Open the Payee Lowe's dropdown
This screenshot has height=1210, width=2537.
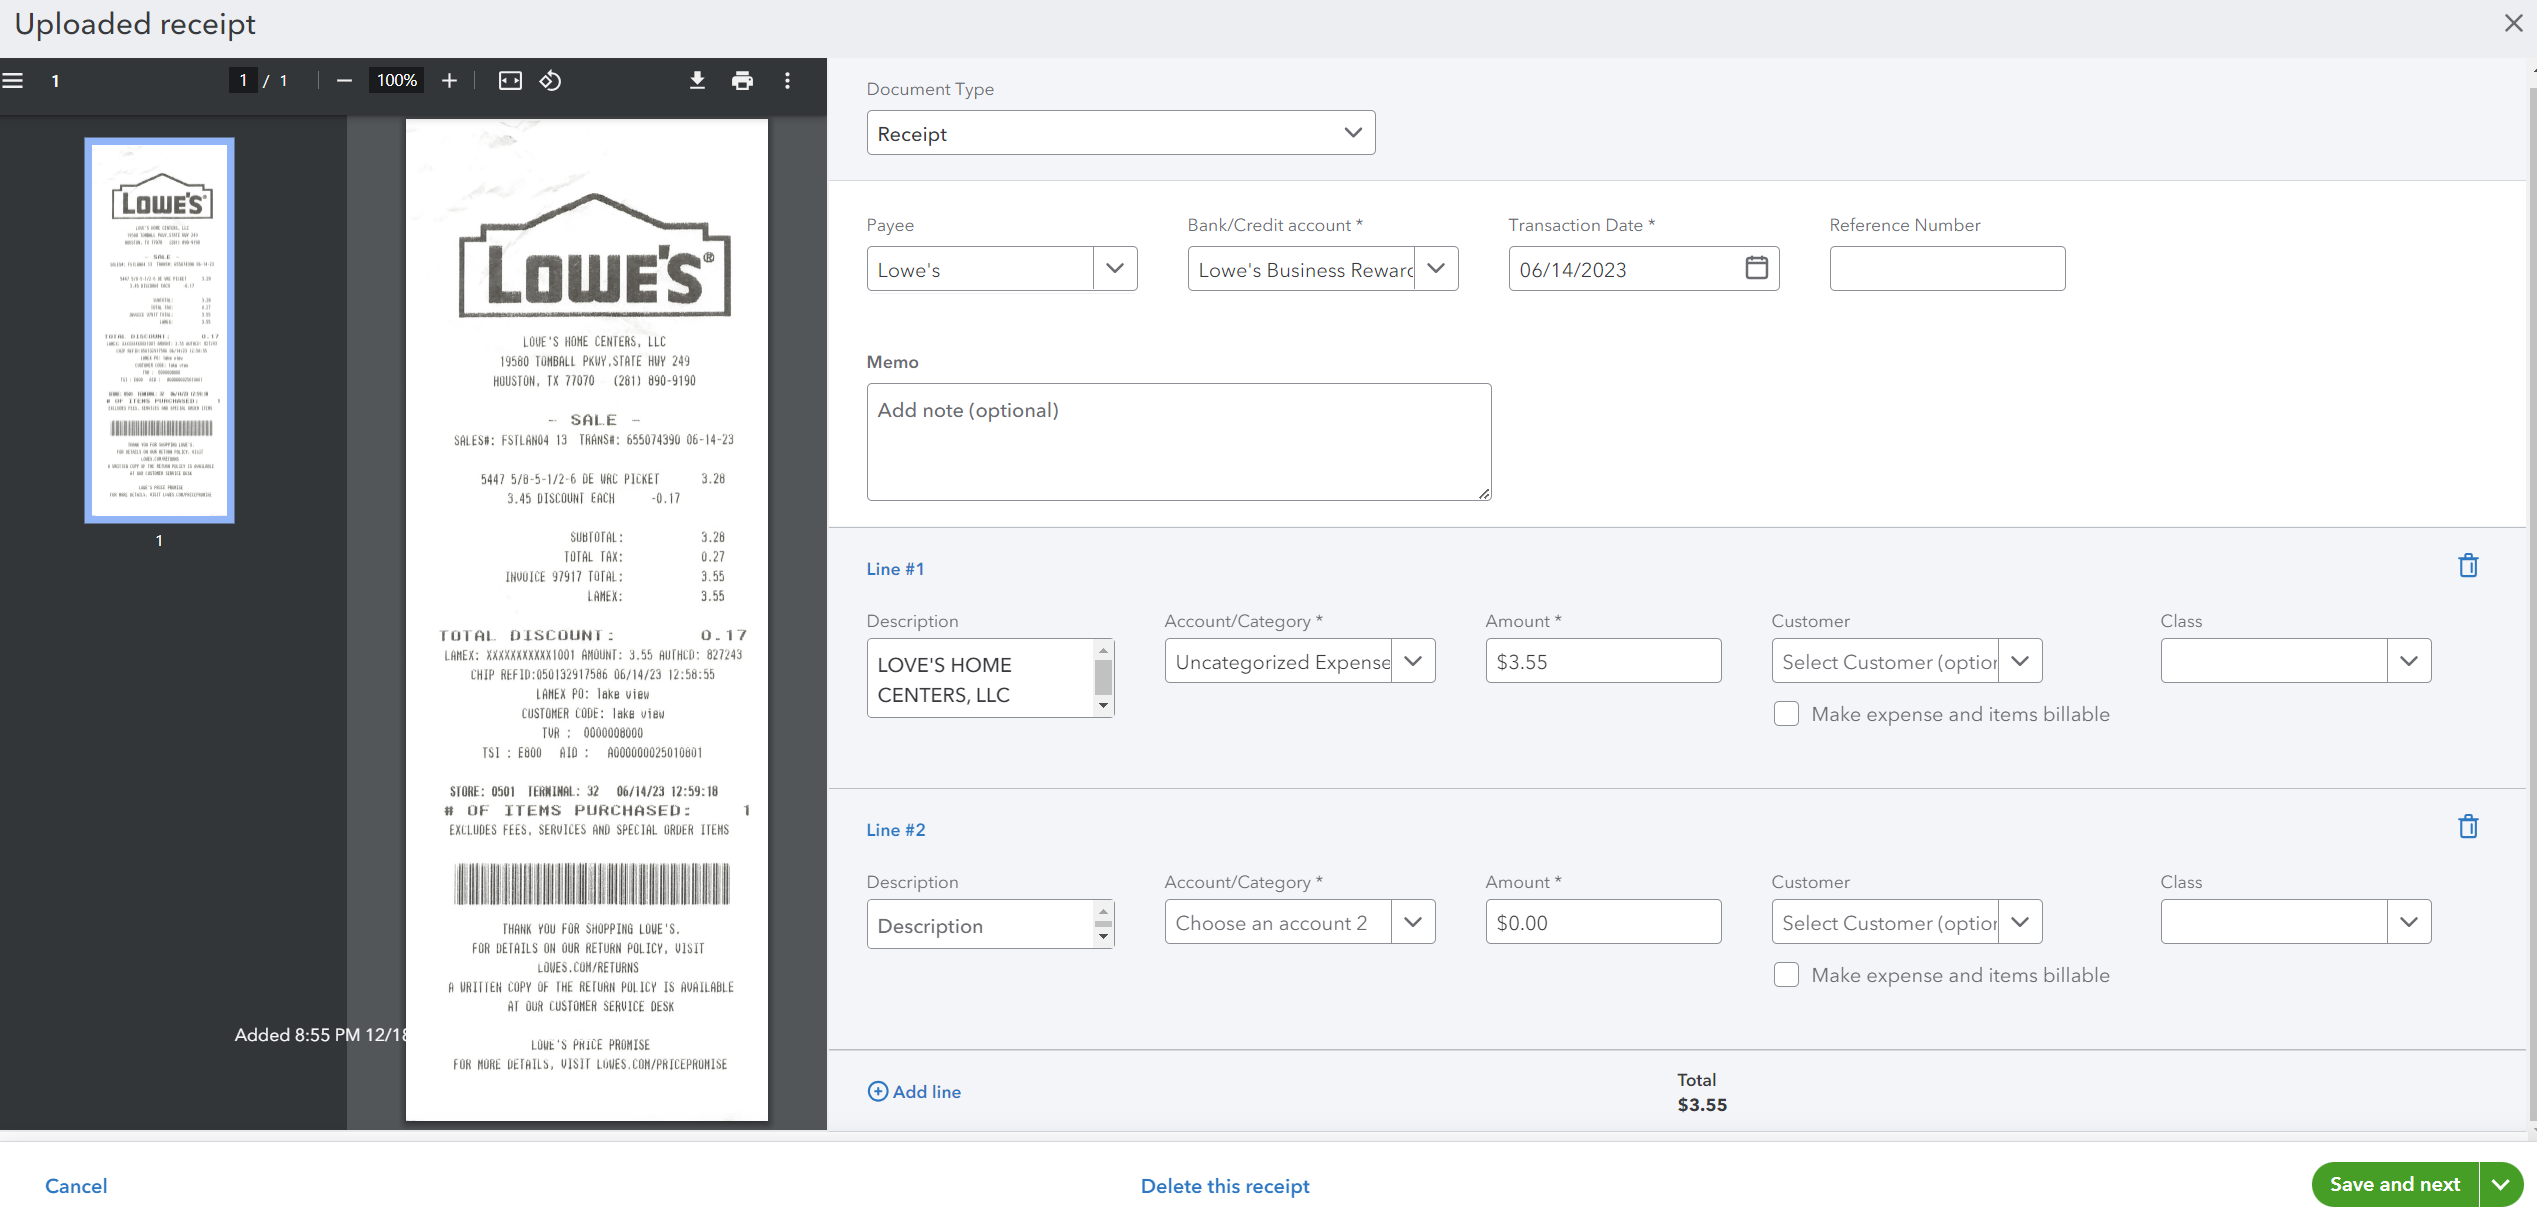point(1115,269)
